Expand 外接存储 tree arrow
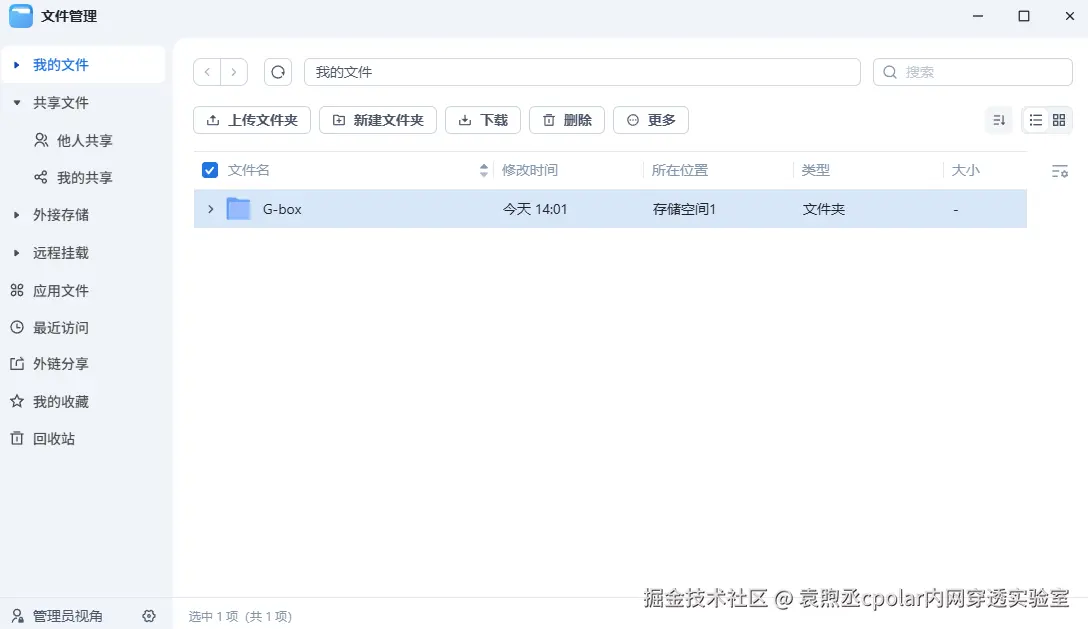 pos(17,215)
